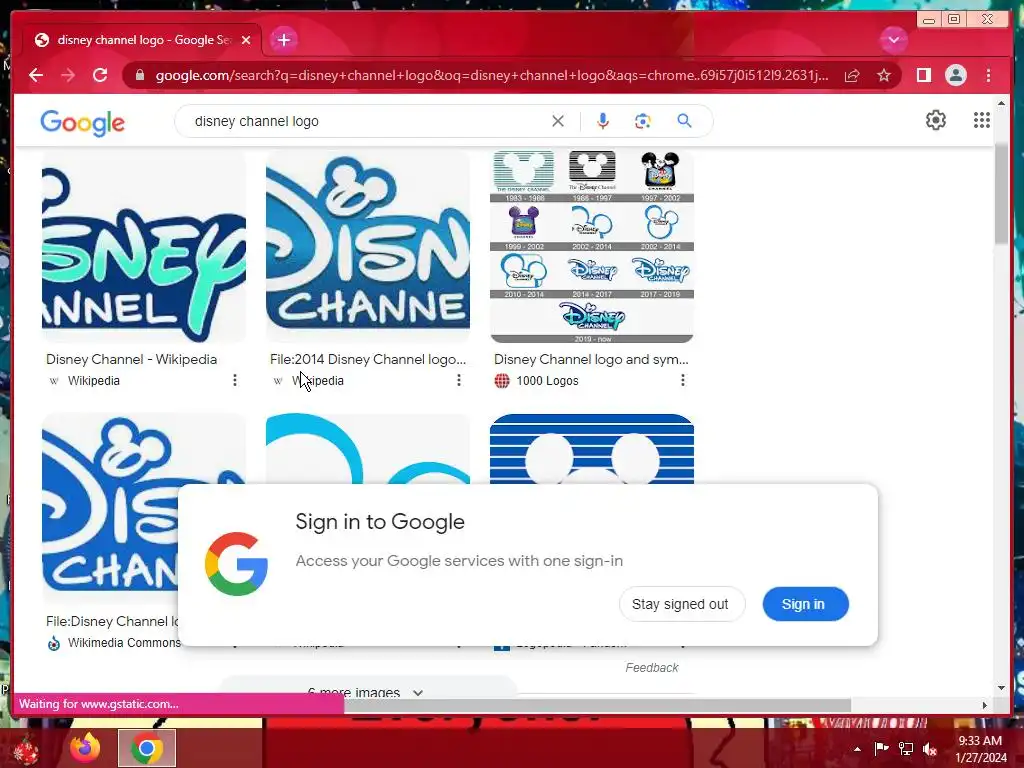Open Chrome three-dot menu
The height and width of the screenshot is (768, 1024).
click(x=989, y=75)
